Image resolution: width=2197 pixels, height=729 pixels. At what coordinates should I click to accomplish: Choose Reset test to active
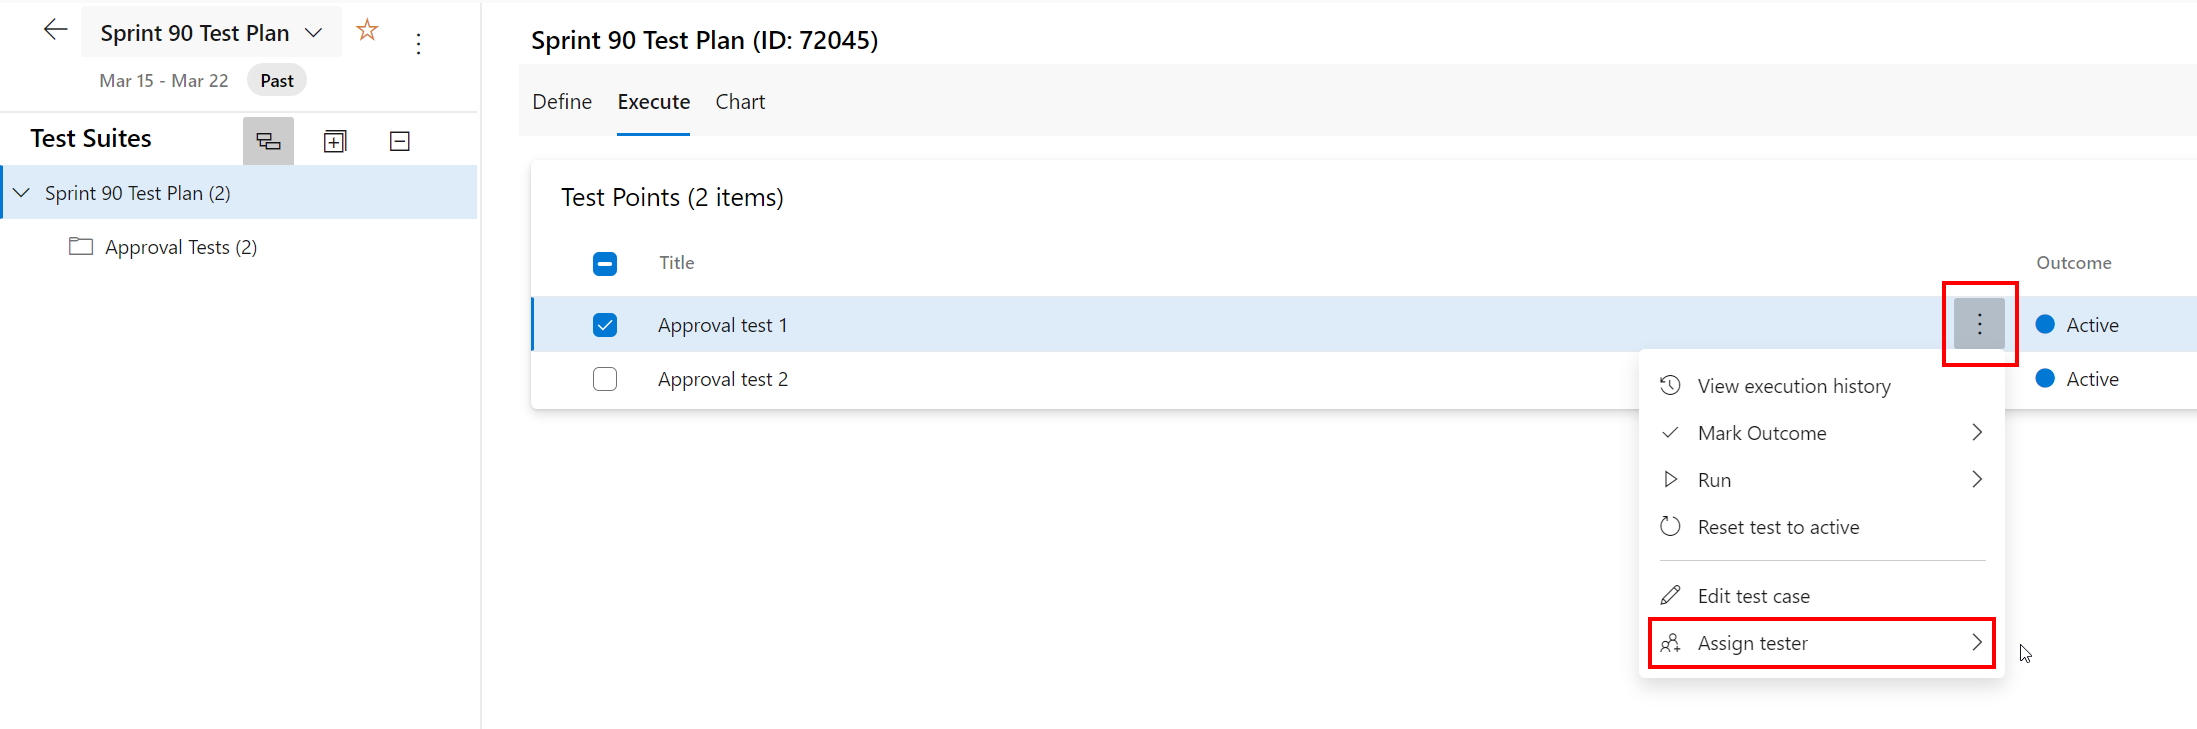1778,527
